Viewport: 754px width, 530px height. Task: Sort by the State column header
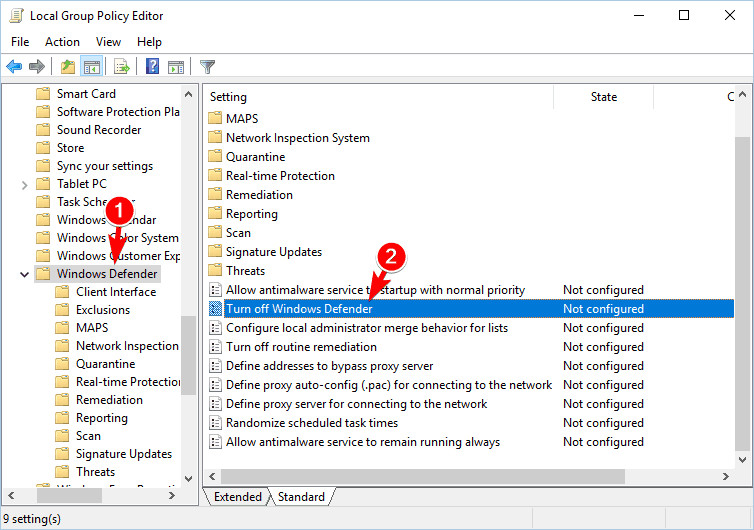603,97
